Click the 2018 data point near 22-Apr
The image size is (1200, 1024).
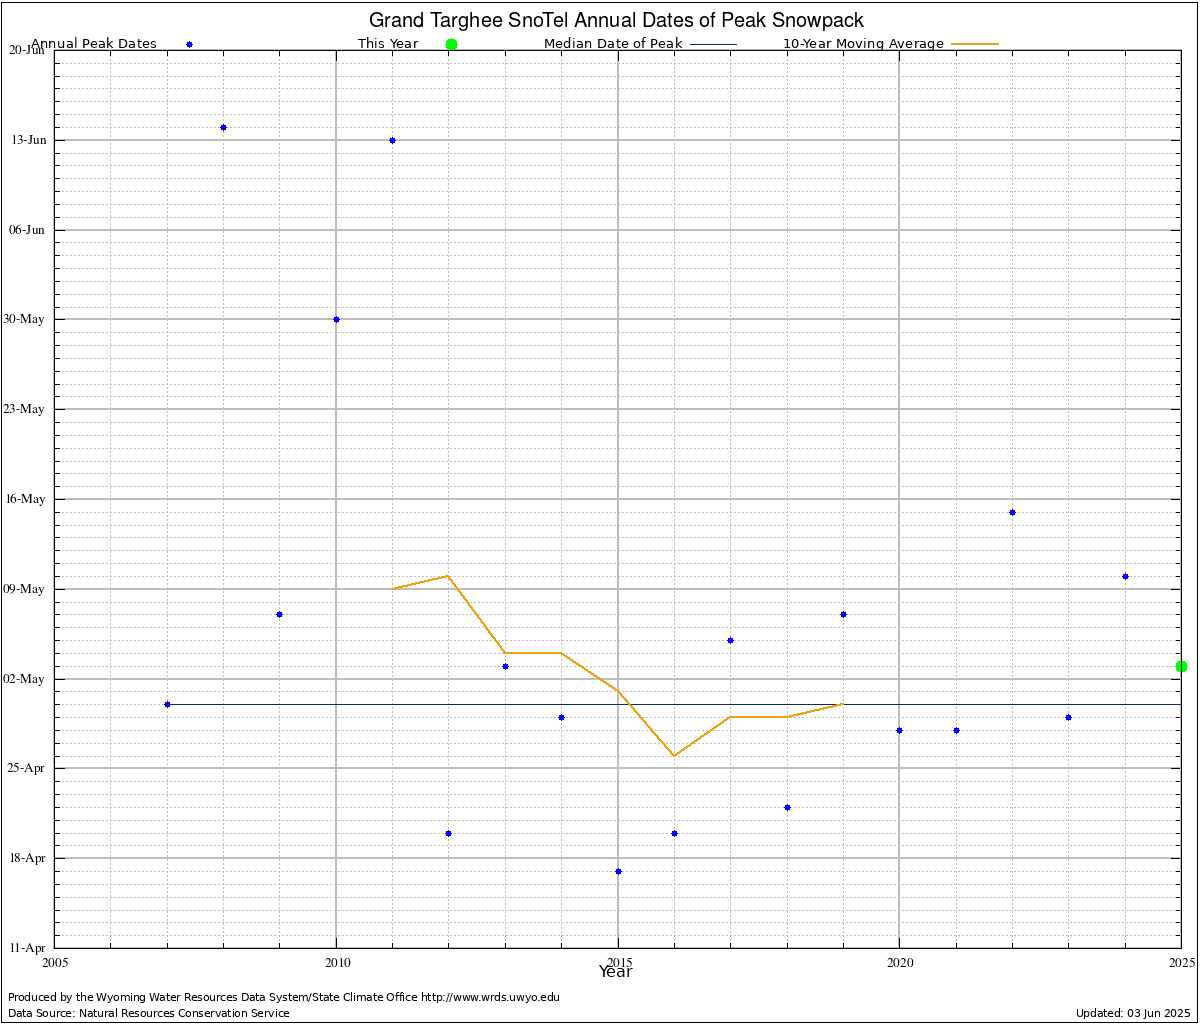coord(787,807)
